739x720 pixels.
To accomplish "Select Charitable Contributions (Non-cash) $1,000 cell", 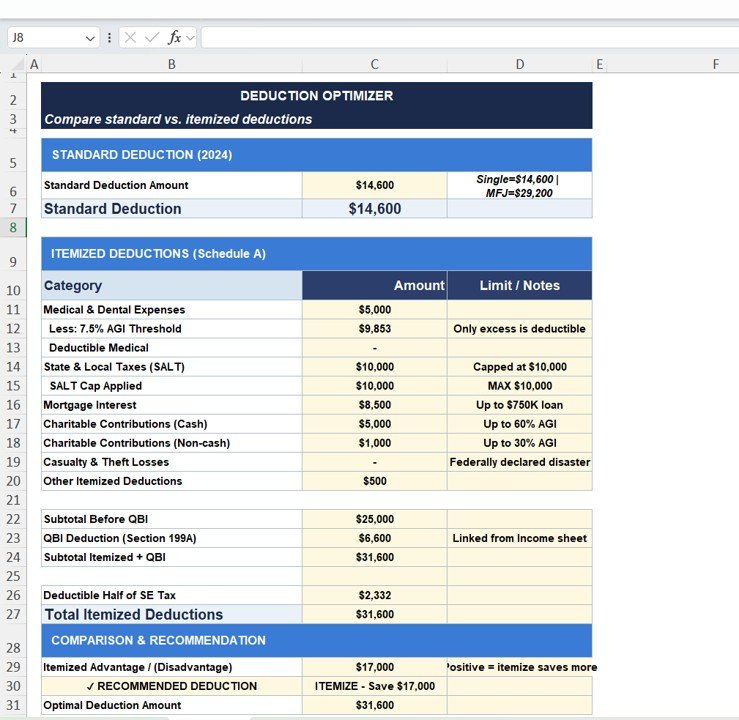I will [374, 443].
